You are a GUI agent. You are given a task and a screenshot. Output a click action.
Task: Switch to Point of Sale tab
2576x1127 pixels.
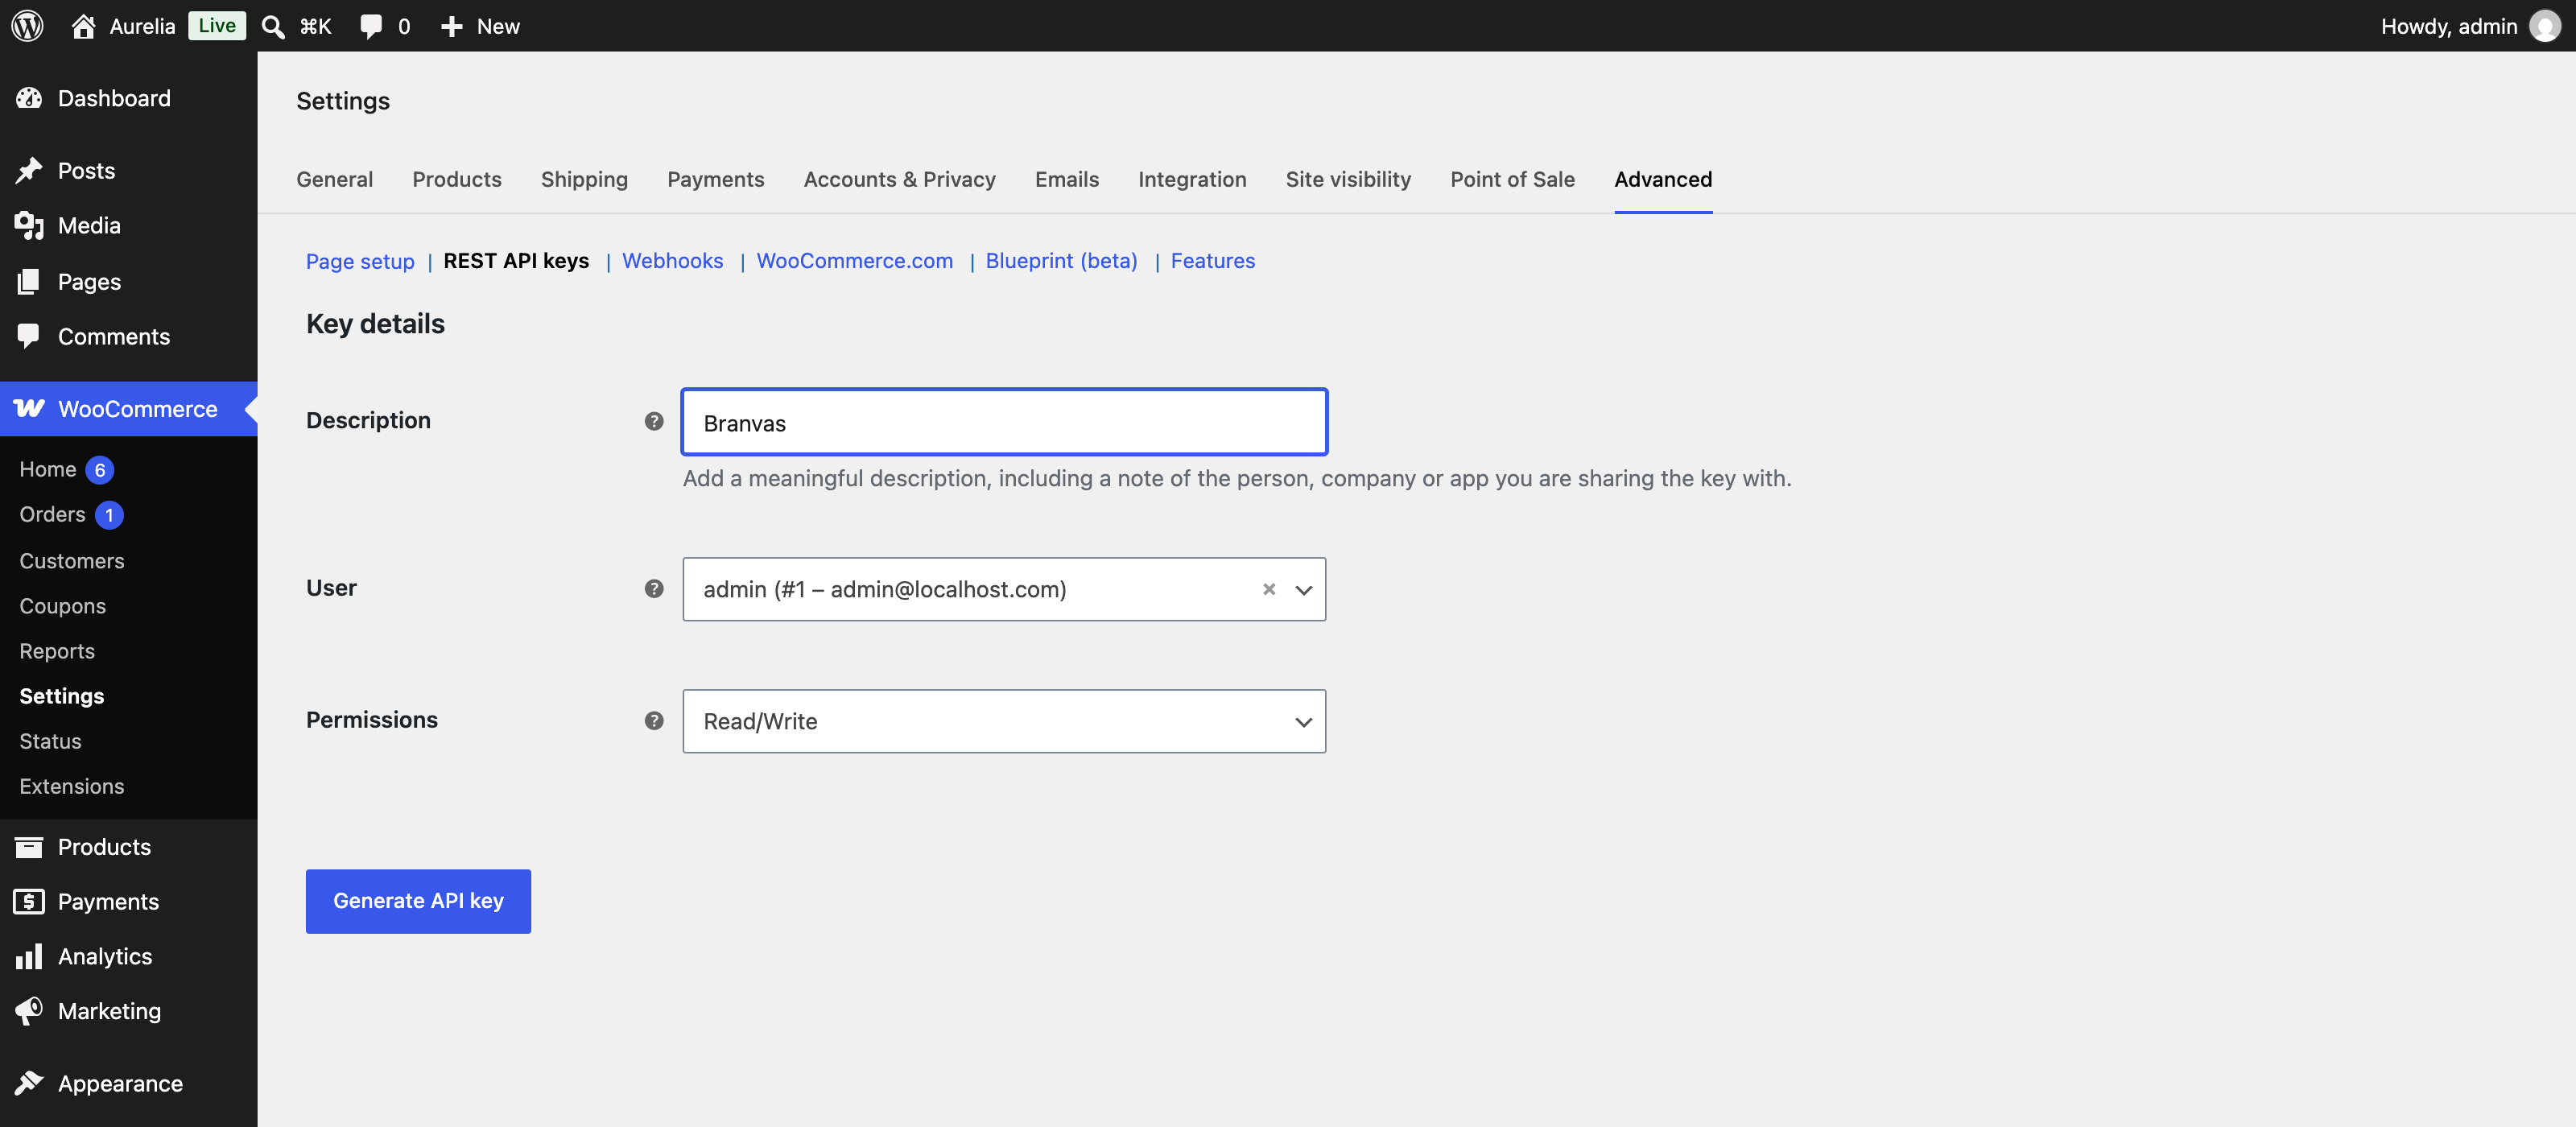[x=1512, y=179]
